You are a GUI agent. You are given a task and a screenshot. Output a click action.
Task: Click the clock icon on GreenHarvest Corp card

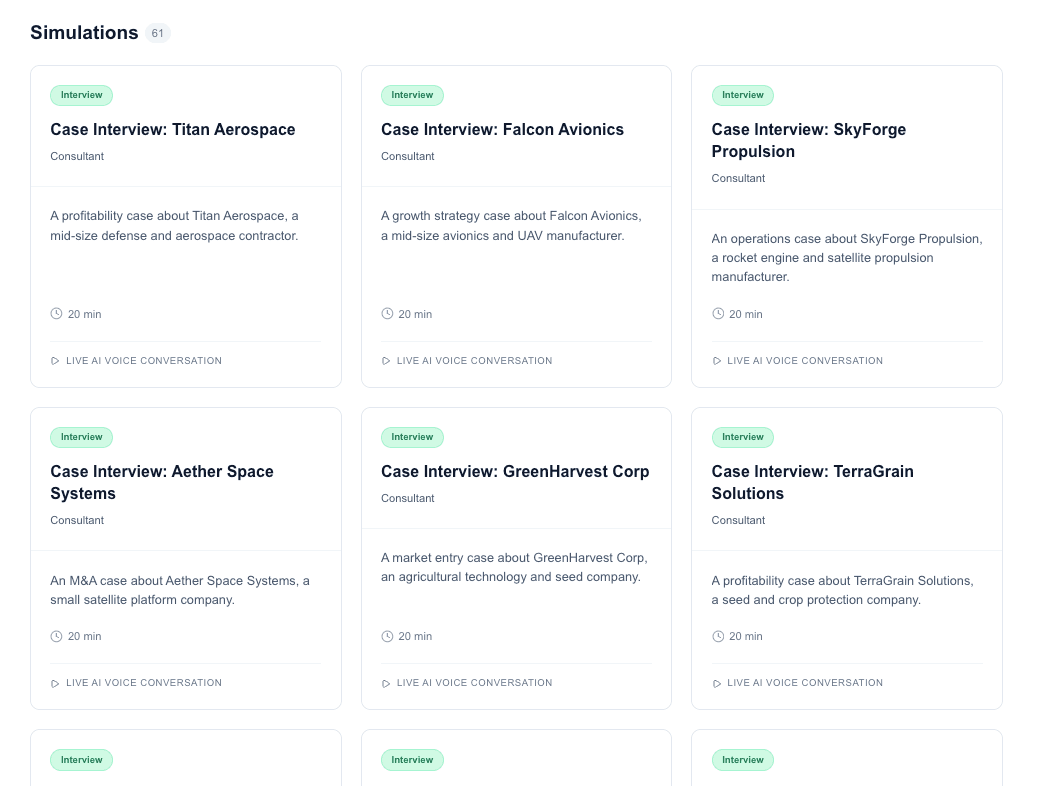(387, 636)
